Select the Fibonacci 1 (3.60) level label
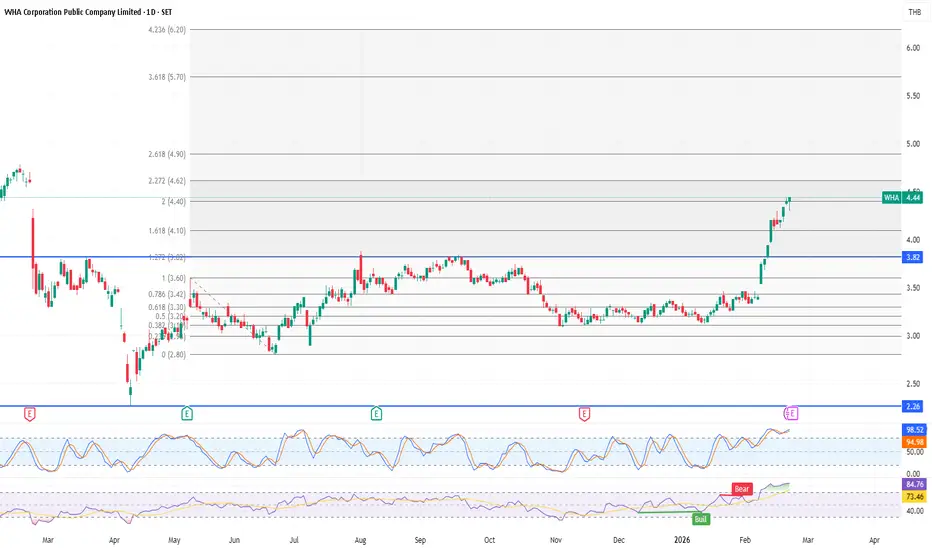This screenshot has height=550, width=932. click(x=174, y=278)
